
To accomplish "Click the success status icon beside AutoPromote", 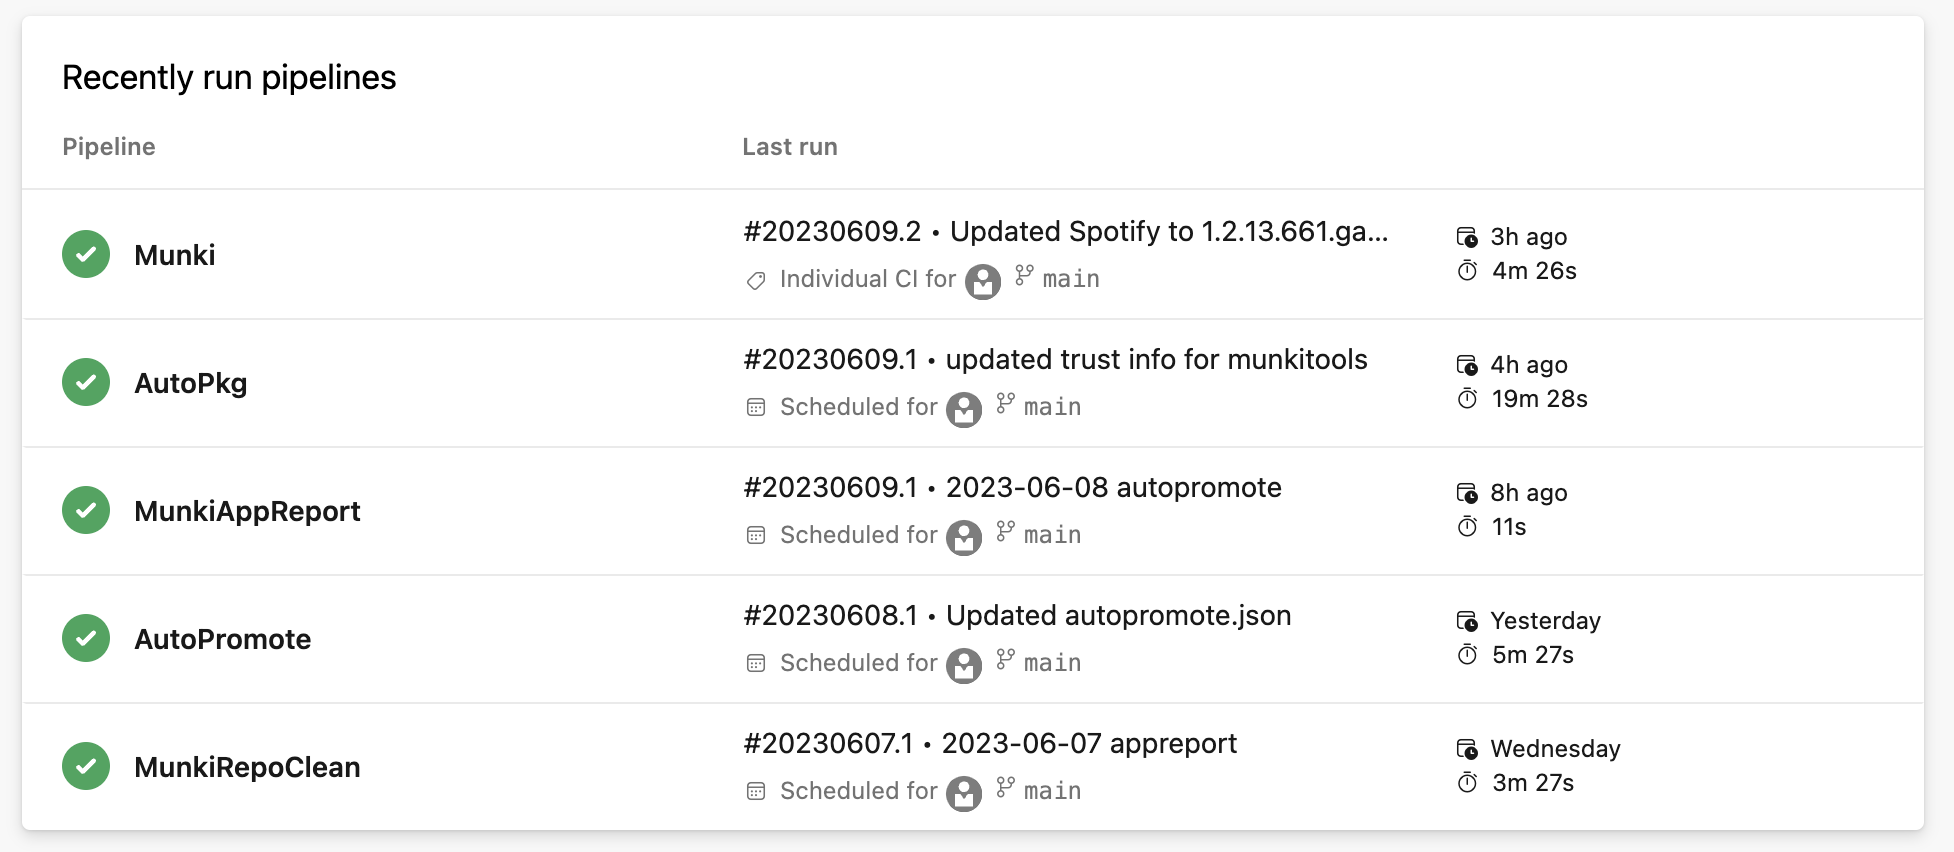I will [86, 638].
